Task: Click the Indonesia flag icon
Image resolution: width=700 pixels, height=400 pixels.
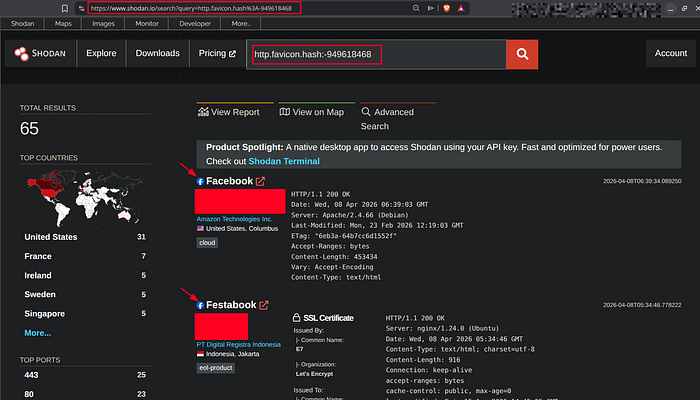Action: point(200,354)
